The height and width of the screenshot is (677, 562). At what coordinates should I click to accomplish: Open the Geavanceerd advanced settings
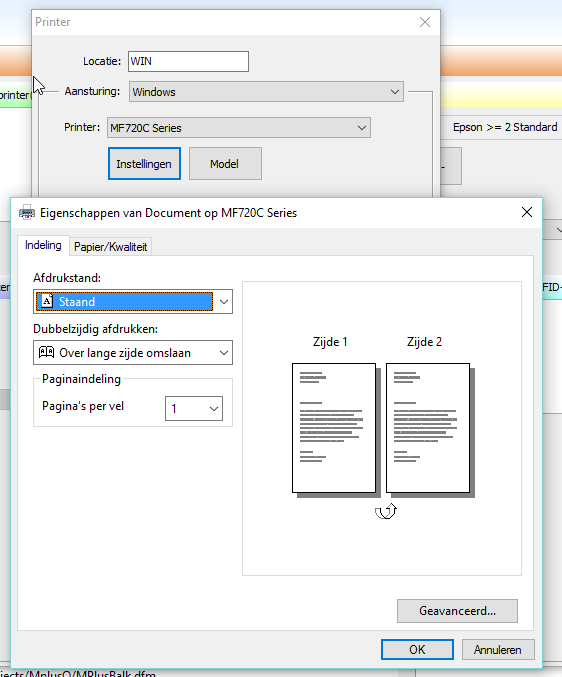[x=458, y=611]
